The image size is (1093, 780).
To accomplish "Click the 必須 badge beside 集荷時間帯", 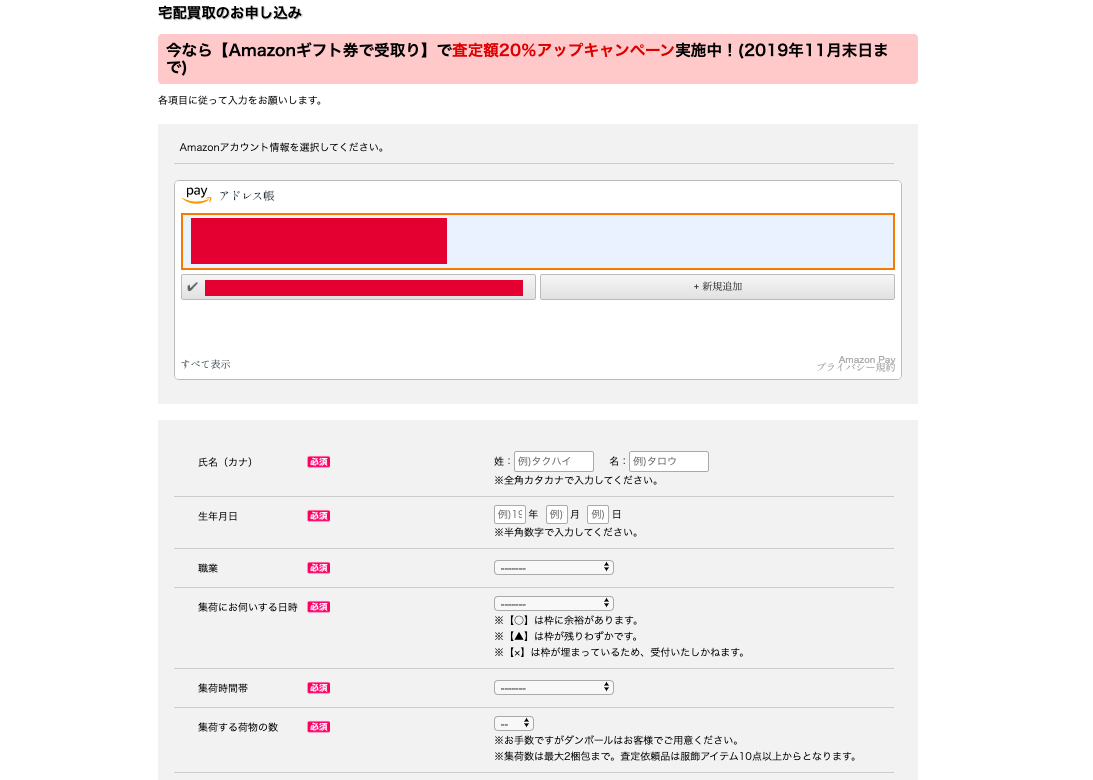I will [x=319, y=688].
